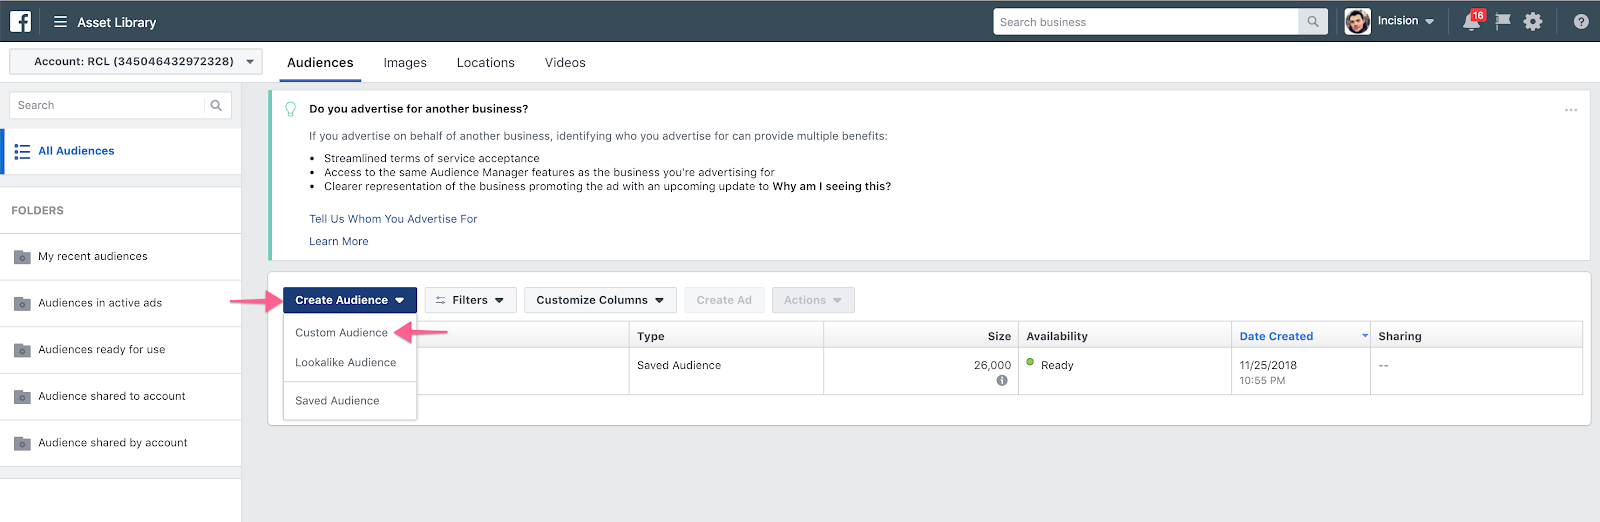This screenshot has height=522, width=1600.
Task: Switch to the Images tab
Action: [405, 62]
